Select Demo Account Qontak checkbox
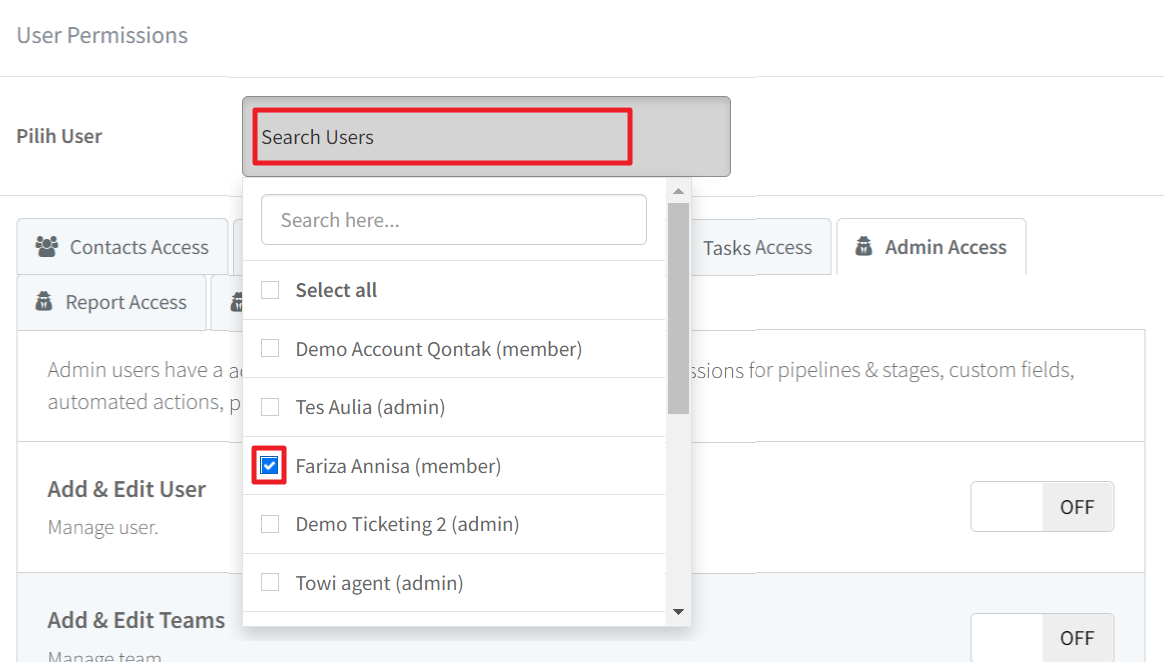The image size is (1164, 662). tap(270, 349)
